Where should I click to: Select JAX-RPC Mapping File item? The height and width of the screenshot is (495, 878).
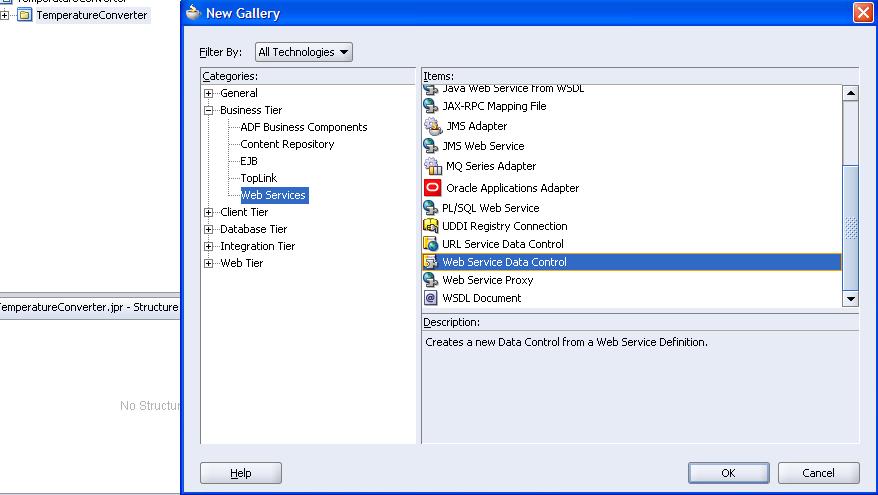coord(494,106)
